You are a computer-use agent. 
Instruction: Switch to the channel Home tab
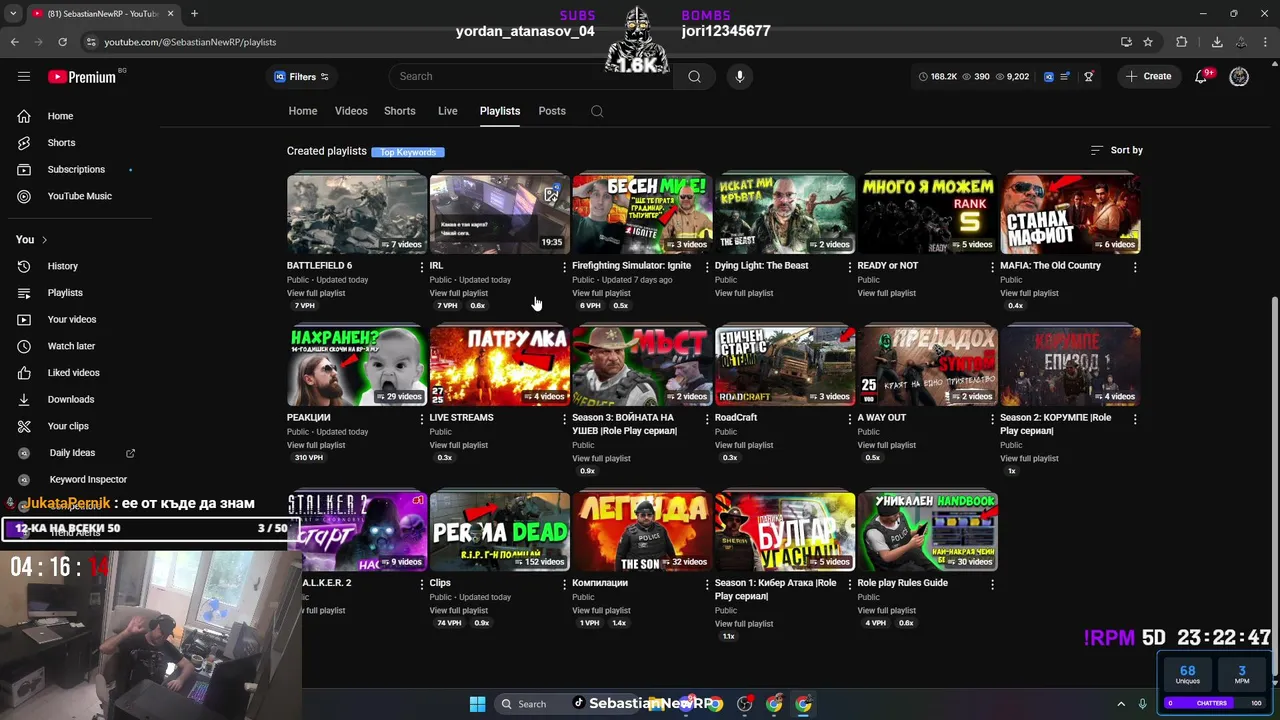tap(303, 111)
